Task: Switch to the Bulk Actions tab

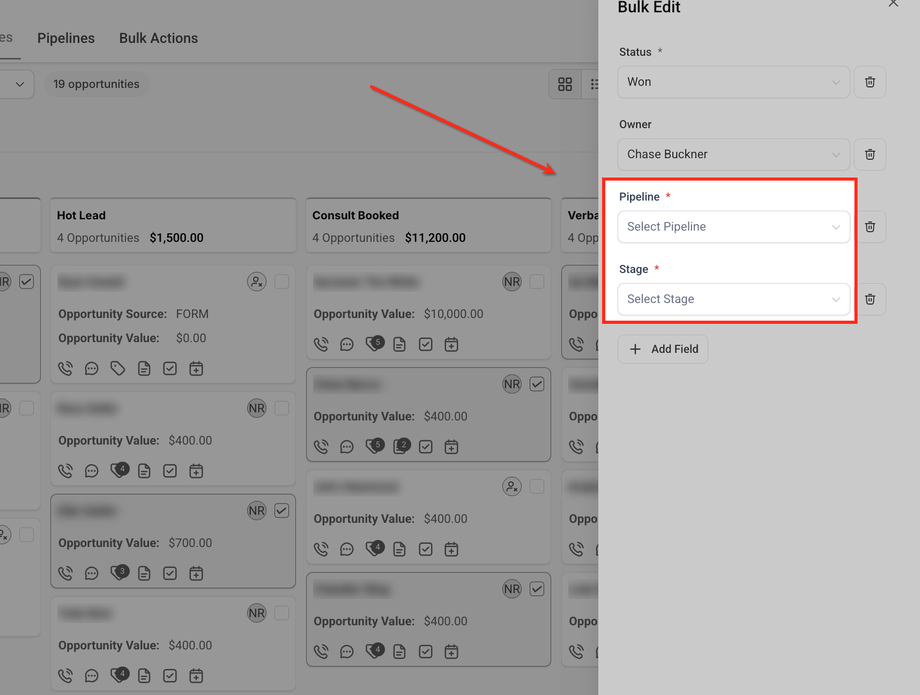Action: (158, 38)
